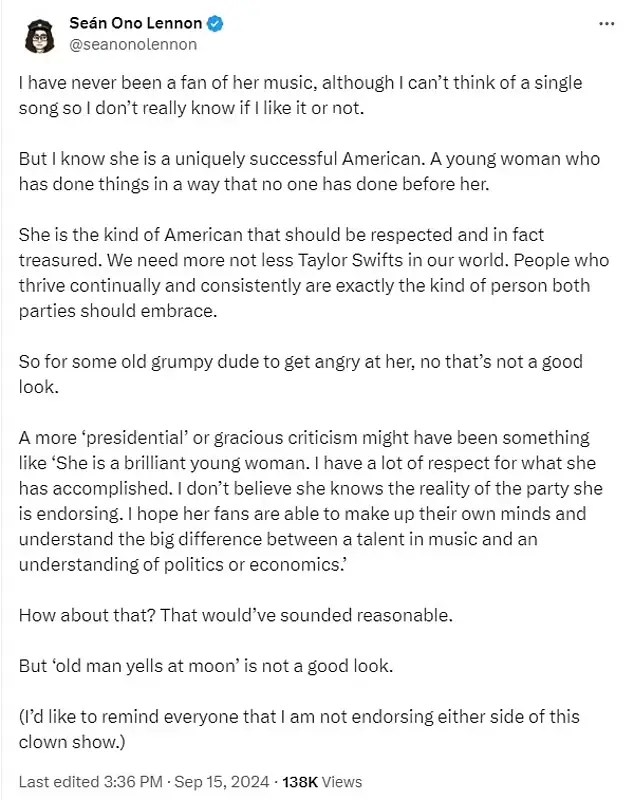634x800 pixels.
Task: Open the three-dot more options menu
Action: point(606,24)
